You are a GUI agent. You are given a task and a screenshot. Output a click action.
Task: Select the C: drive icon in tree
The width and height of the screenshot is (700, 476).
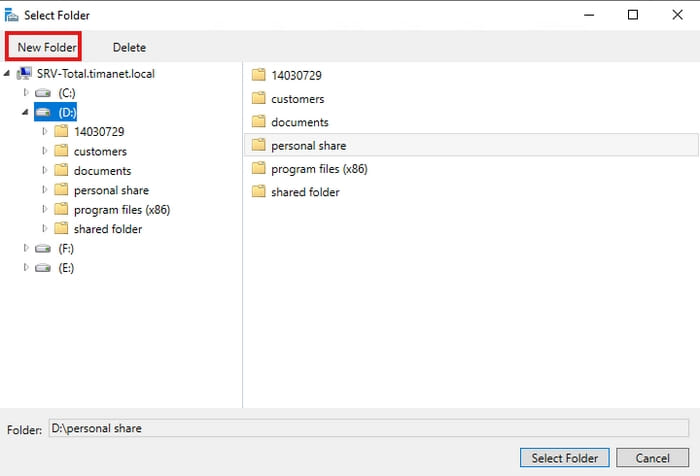point(43,93)
